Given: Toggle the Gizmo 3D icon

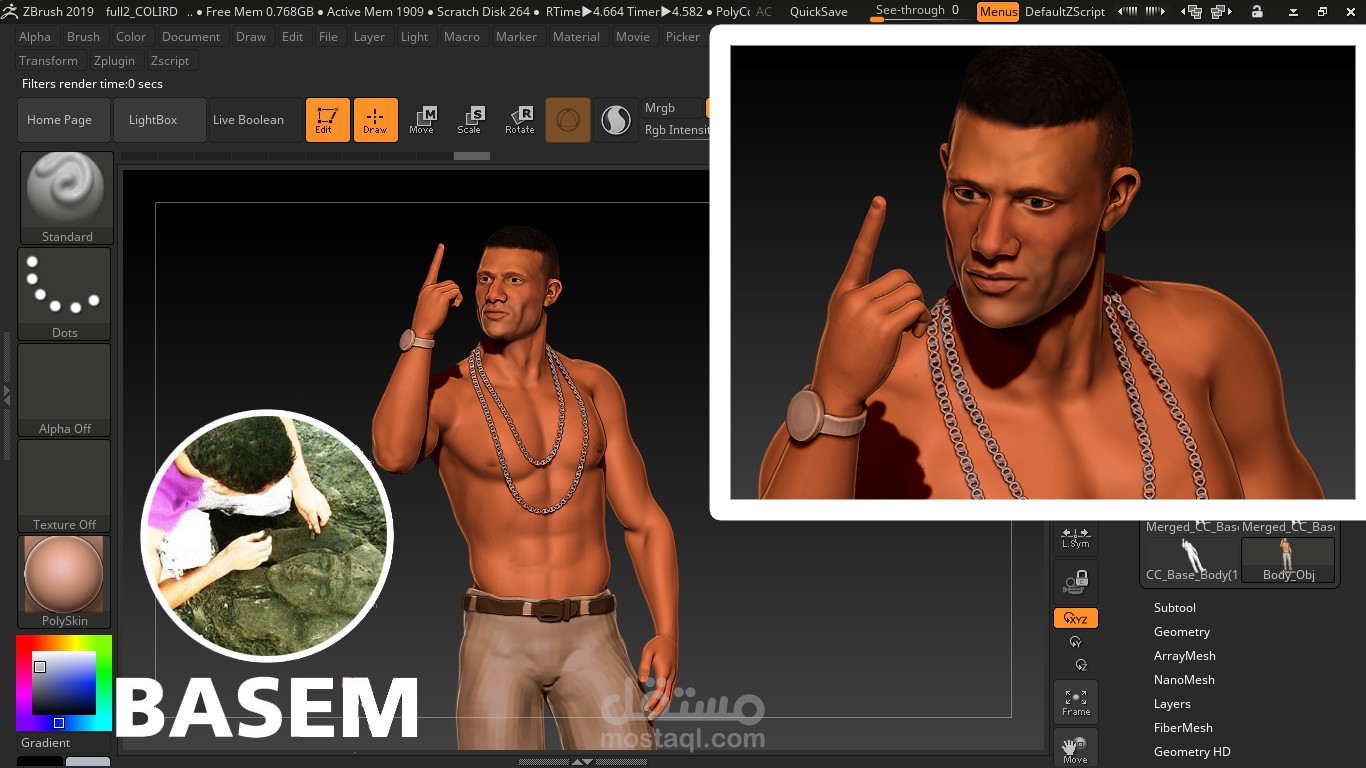Looking at the screenshot, I should click(567, 120).
